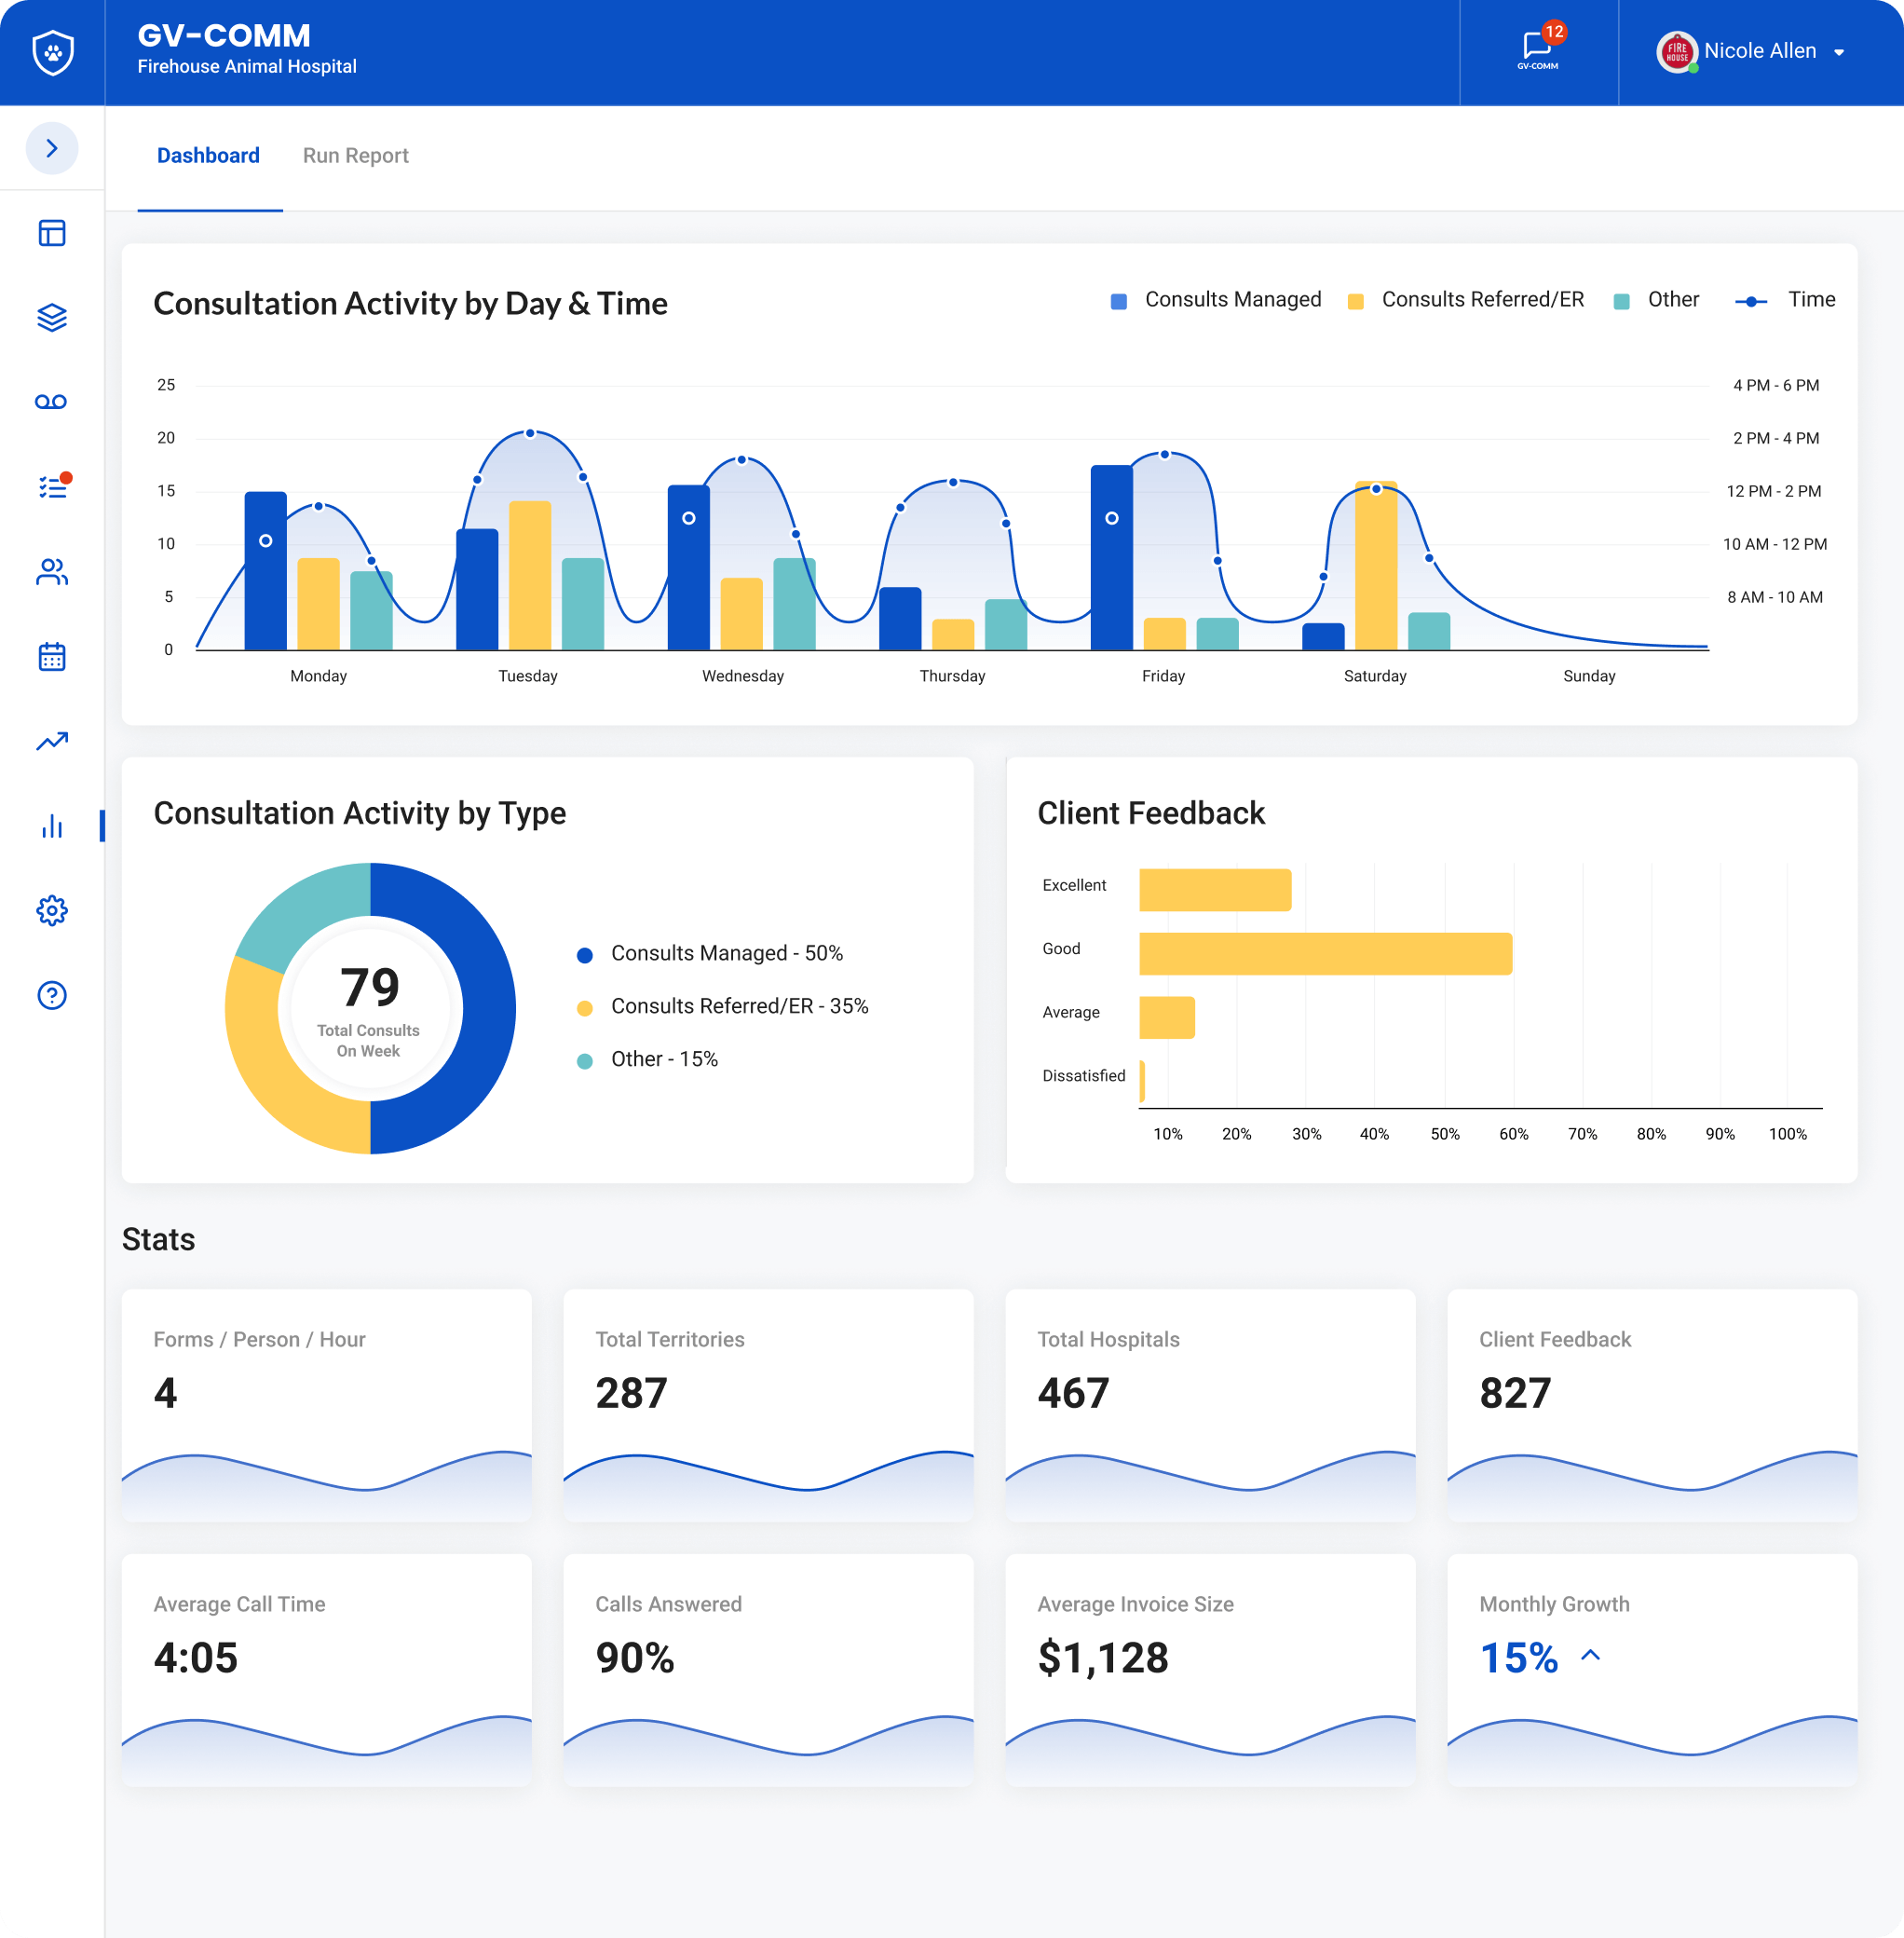Click the Friday peak point on Time line
Screen dimensions: 1904x1938
[x=1165, y=454]
